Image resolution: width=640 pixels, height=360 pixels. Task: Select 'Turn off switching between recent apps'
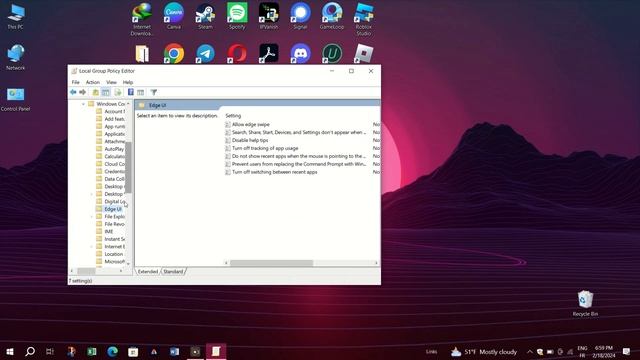[274, 172]
